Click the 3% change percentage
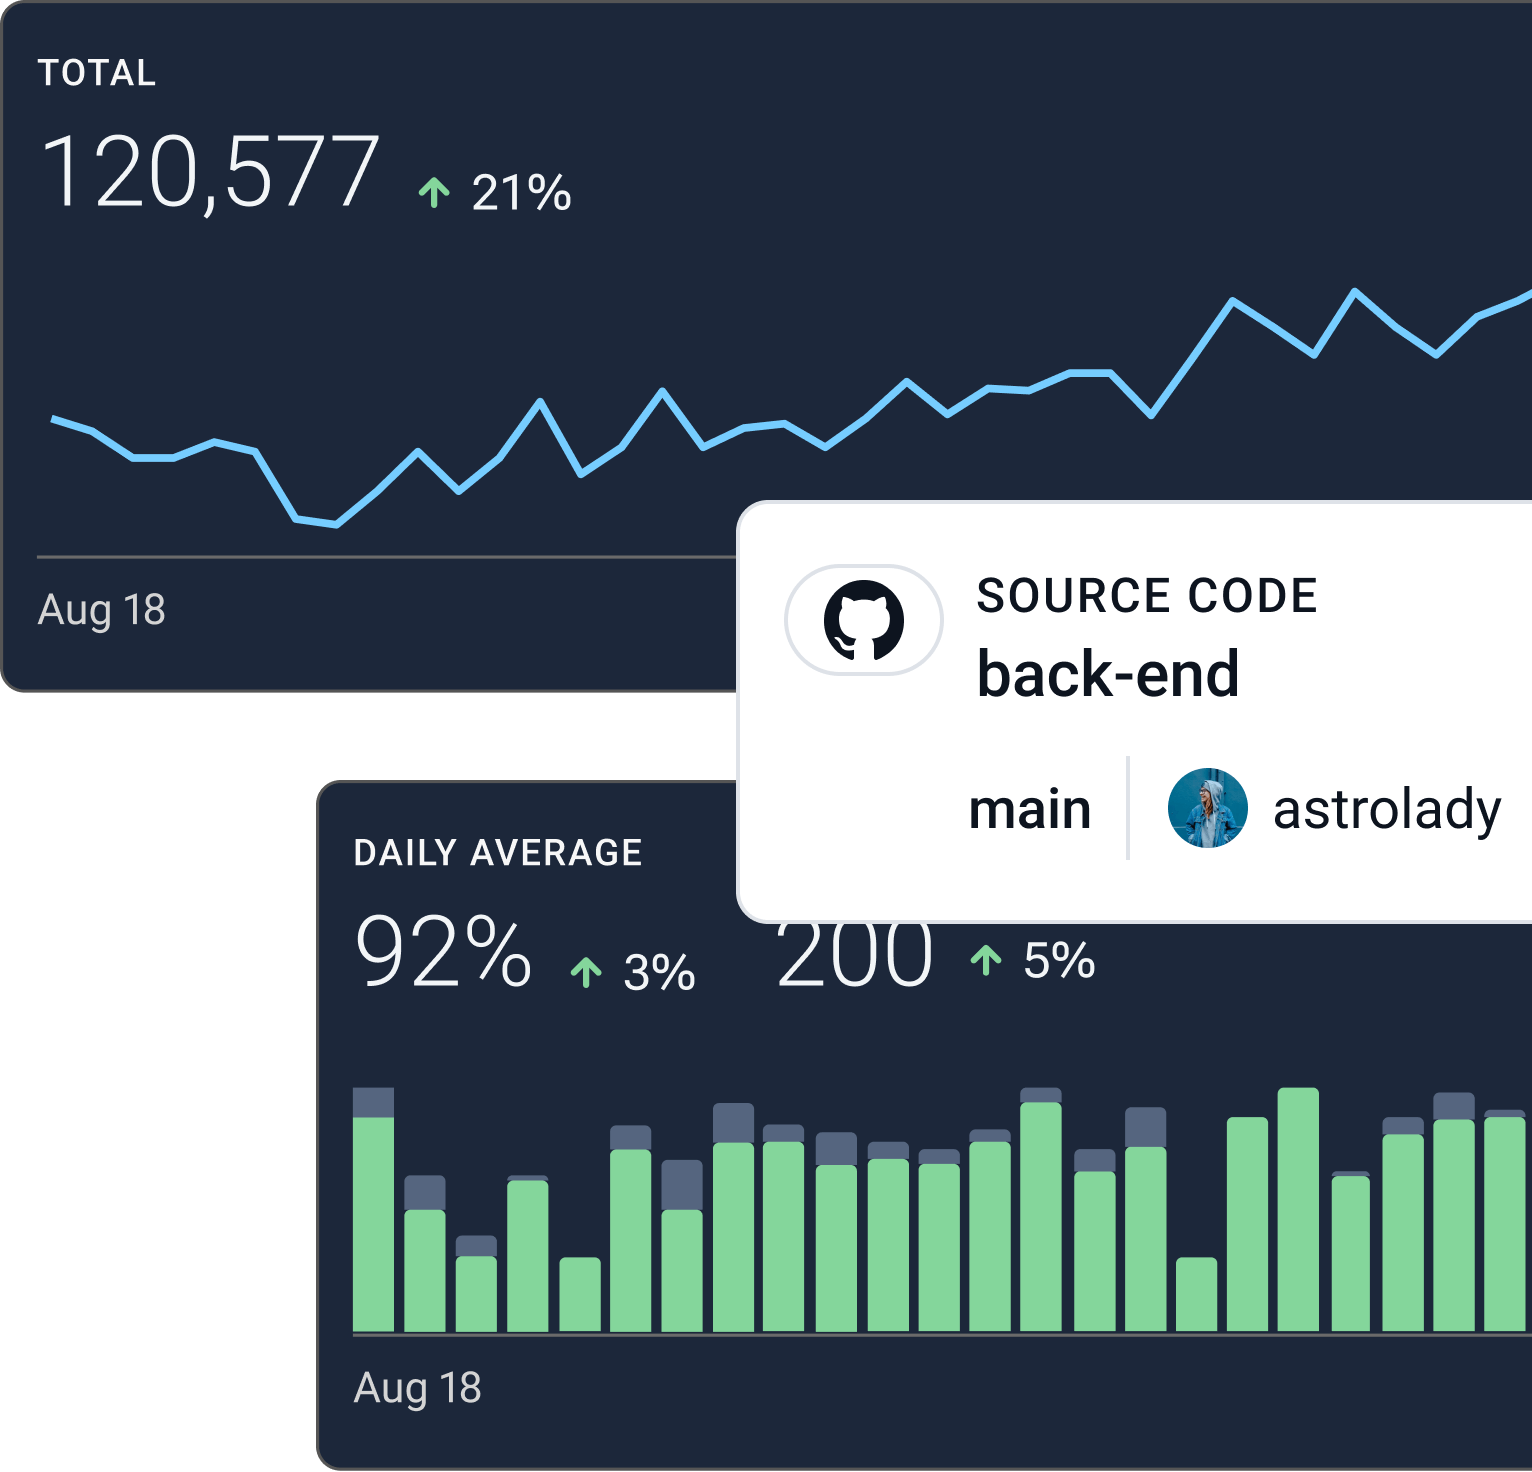The height and width of the screenshot is (1472, 1532). [659, 973]
